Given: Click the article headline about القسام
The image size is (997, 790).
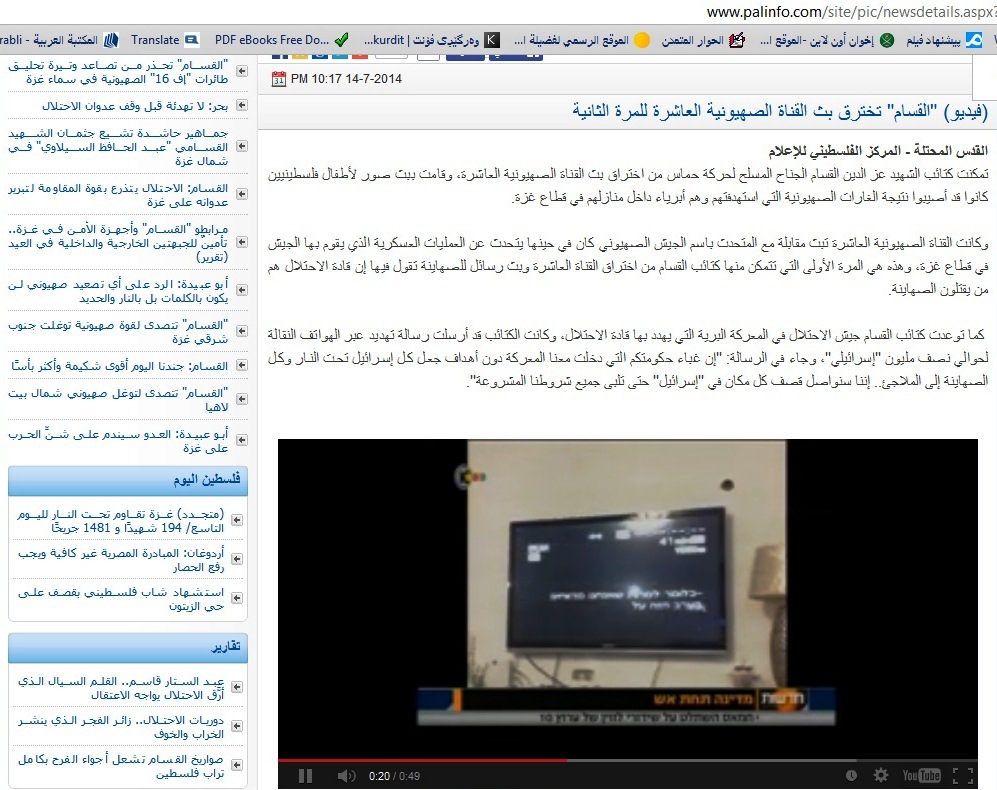Looking at the screenshot, I should [780, 110].
